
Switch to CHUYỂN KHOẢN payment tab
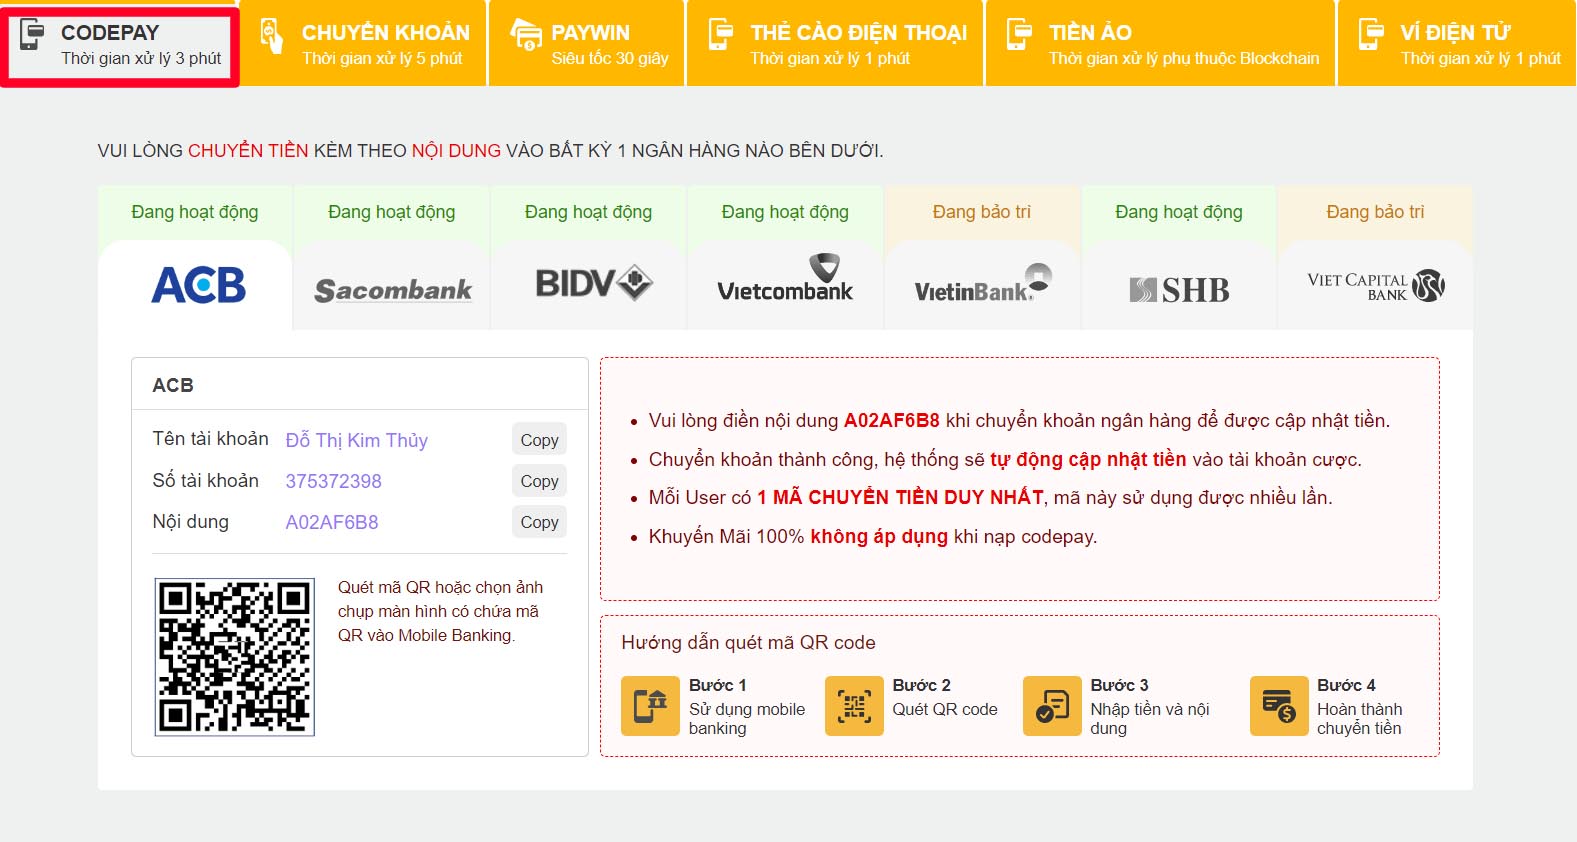(363, 43)
